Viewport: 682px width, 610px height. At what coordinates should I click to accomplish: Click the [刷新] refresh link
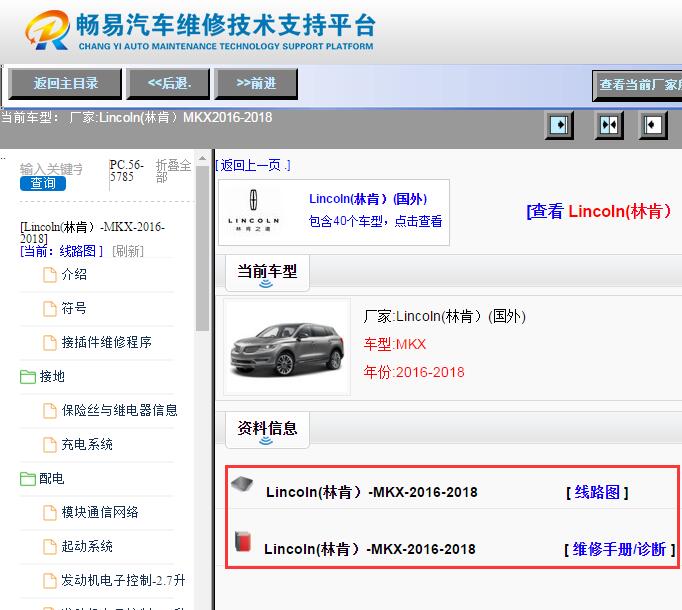point(128,251)
